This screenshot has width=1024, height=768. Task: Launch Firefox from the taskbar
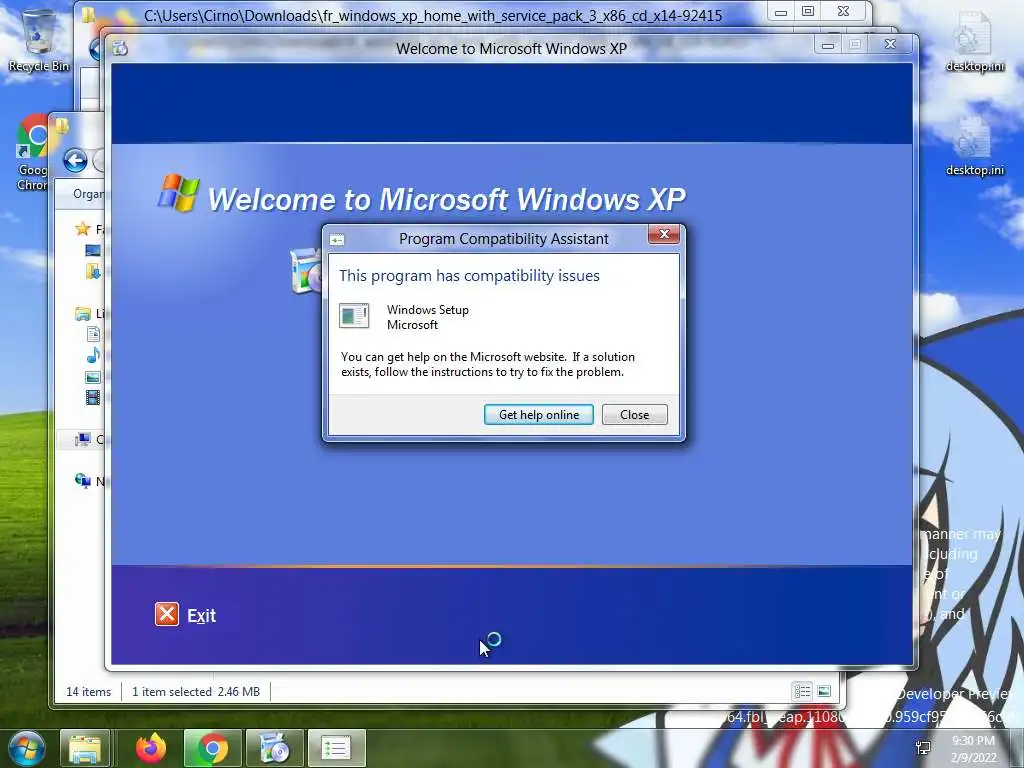coord(151,748)
